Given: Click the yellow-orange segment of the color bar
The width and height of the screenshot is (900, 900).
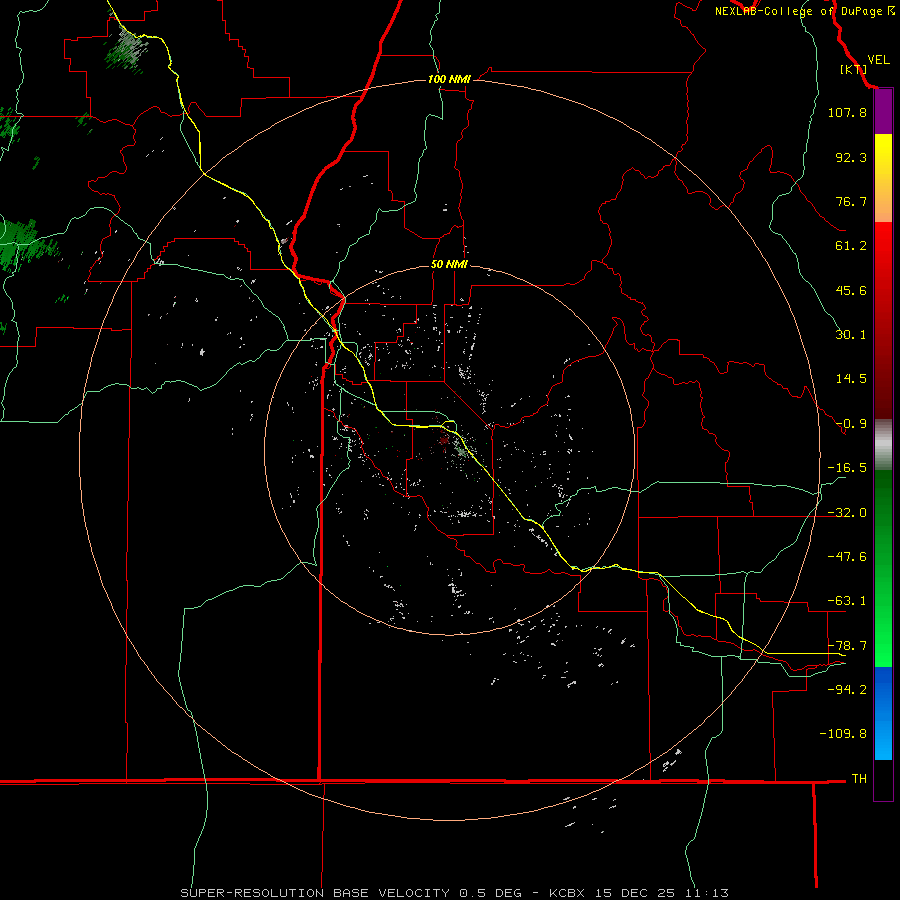Looking at the screenshot, I should tap(883, 178).
